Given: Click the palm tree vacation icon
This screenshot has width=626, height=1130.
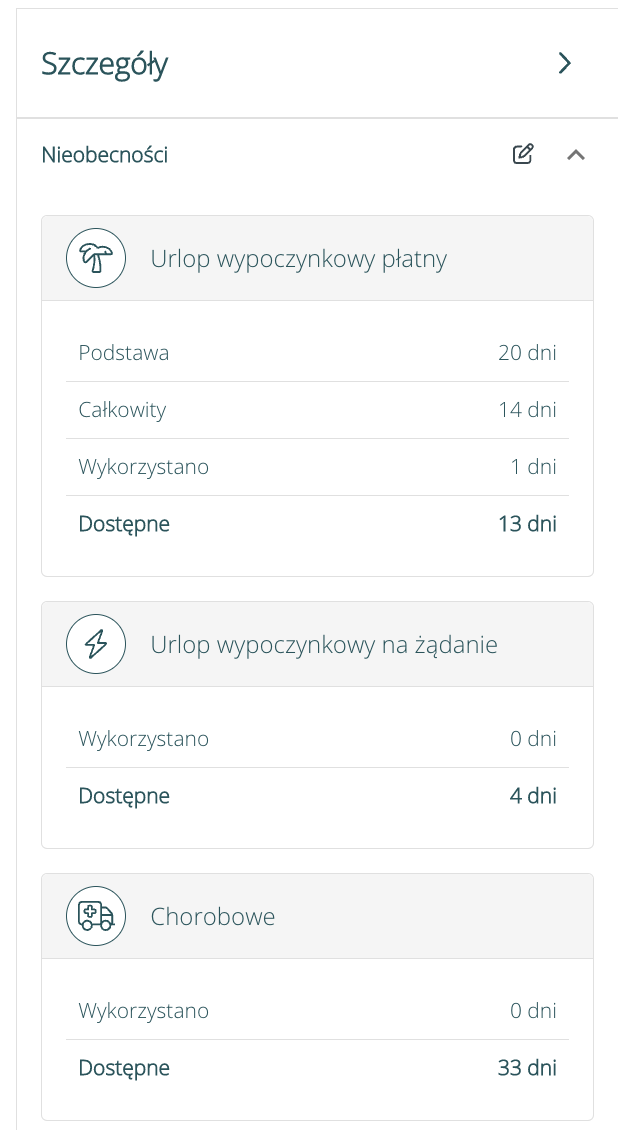Looking at the screenshot, I should pos(96,258).
